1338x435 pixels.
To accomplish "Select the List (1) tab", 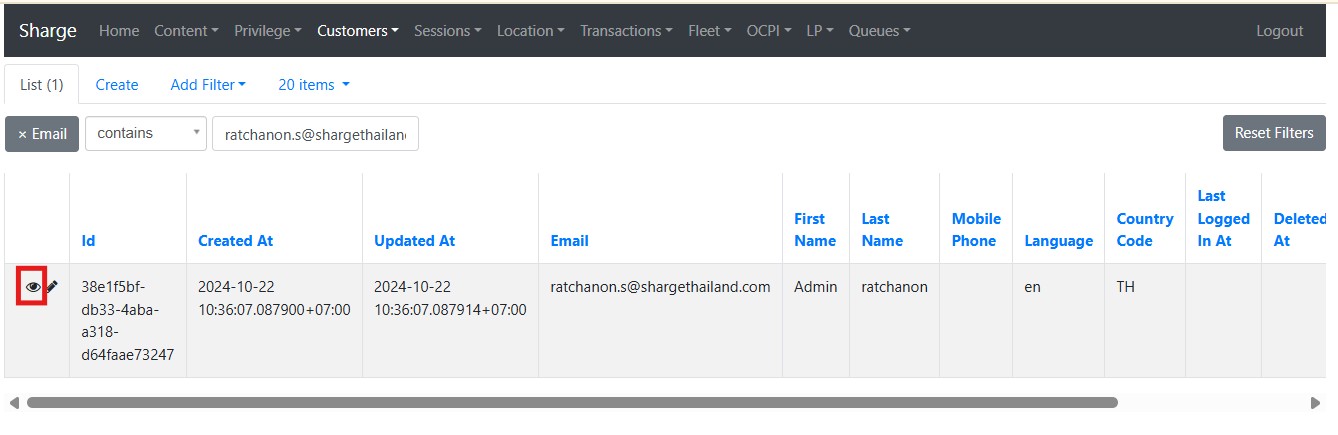I will click(42, 85).
